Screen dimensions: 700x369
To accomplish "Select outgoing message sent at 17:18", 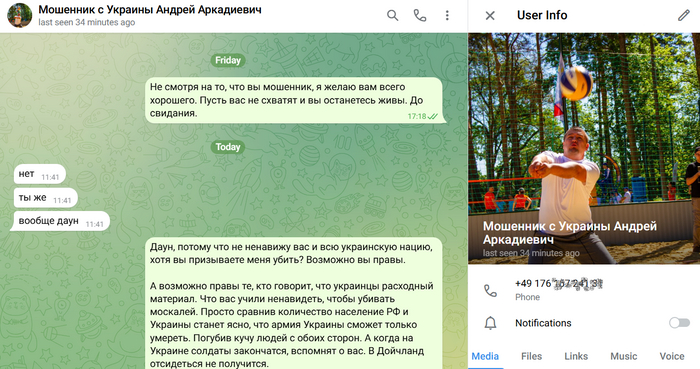I will [294, 100].
